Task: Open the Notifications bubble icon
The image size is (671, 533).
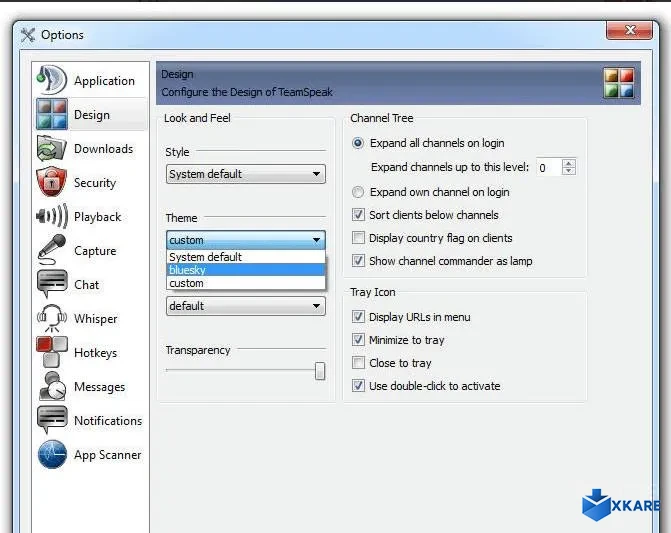Action: pyautogui.click(x=52, y=420)
